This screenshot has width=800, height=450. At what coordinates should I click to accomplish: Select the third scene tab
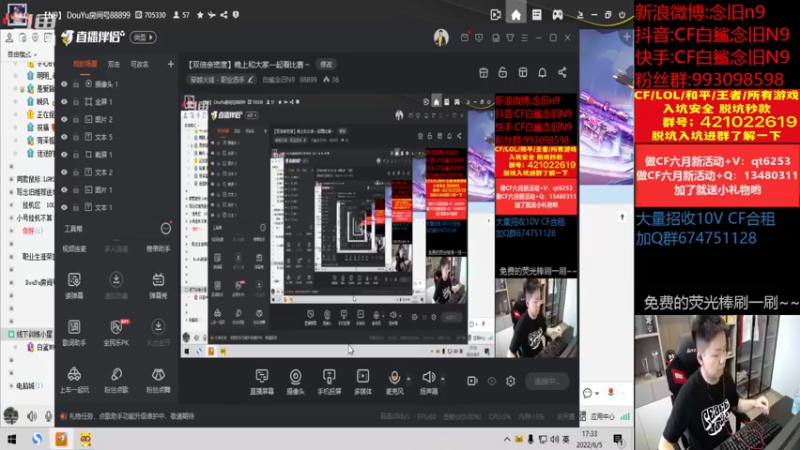pyautogui.click(x=139, y=64)
